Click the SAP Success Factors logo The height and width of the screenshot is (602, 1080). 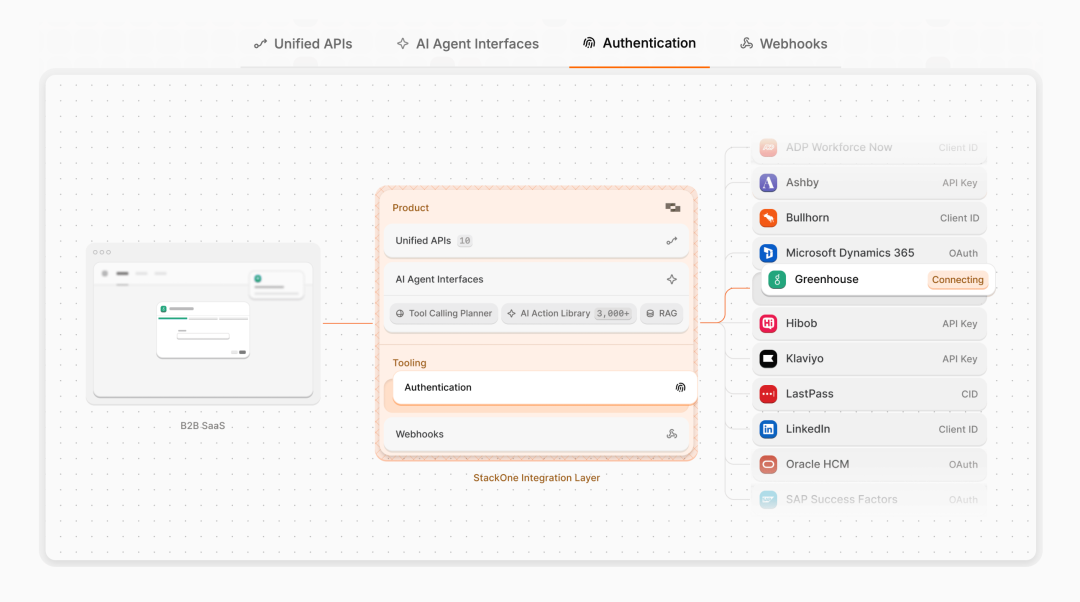tap(768, 499)
